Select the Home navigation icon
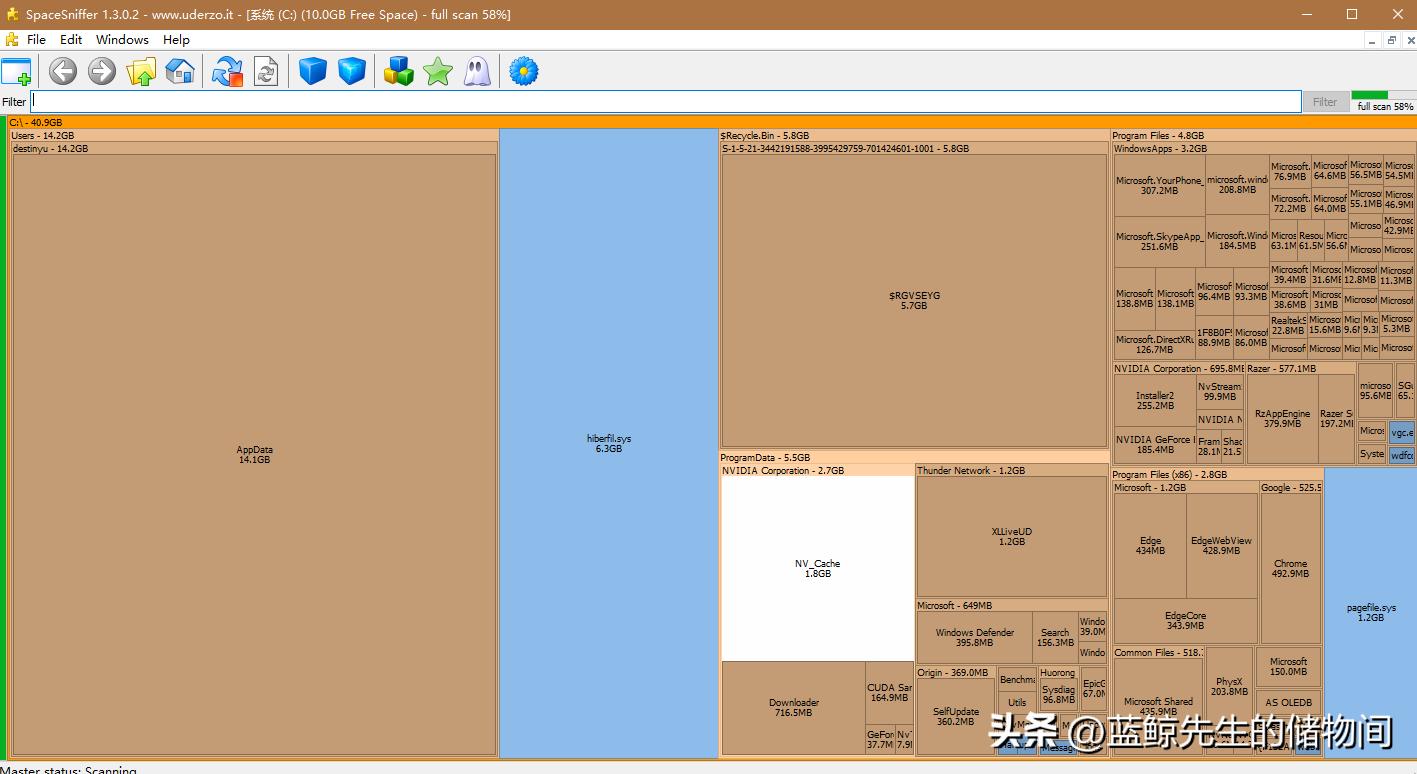The image size is (1417, 774). pos(180,71)
